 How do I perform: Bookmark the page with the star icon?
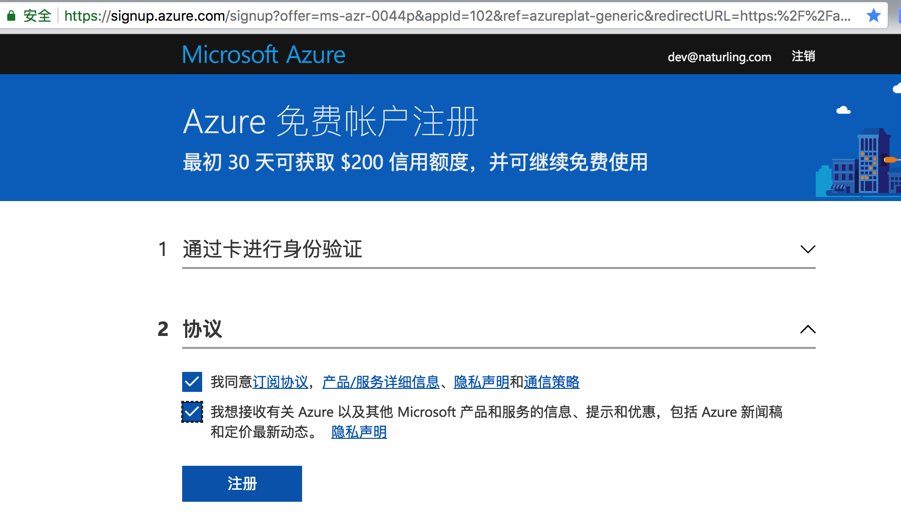coord(873,16)
